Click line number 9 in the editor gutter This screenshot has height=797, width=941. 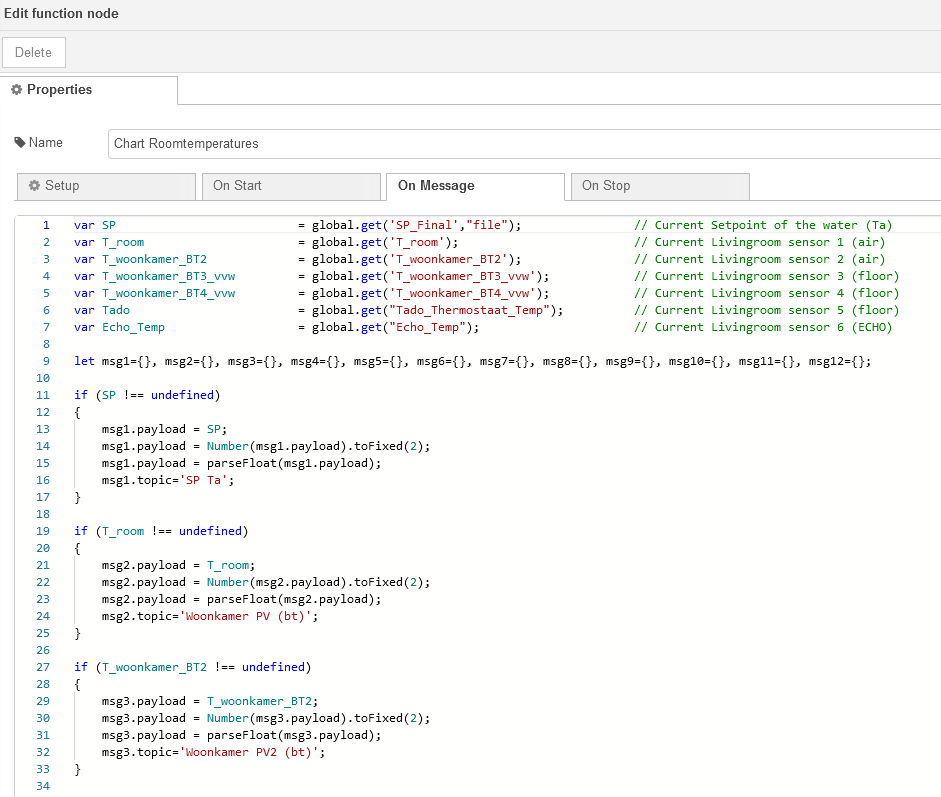pos(45,361)
